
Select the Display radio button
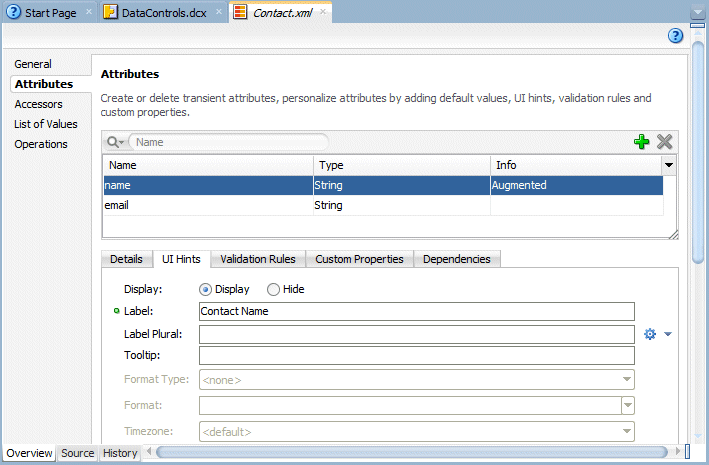(x=205, y=289)
